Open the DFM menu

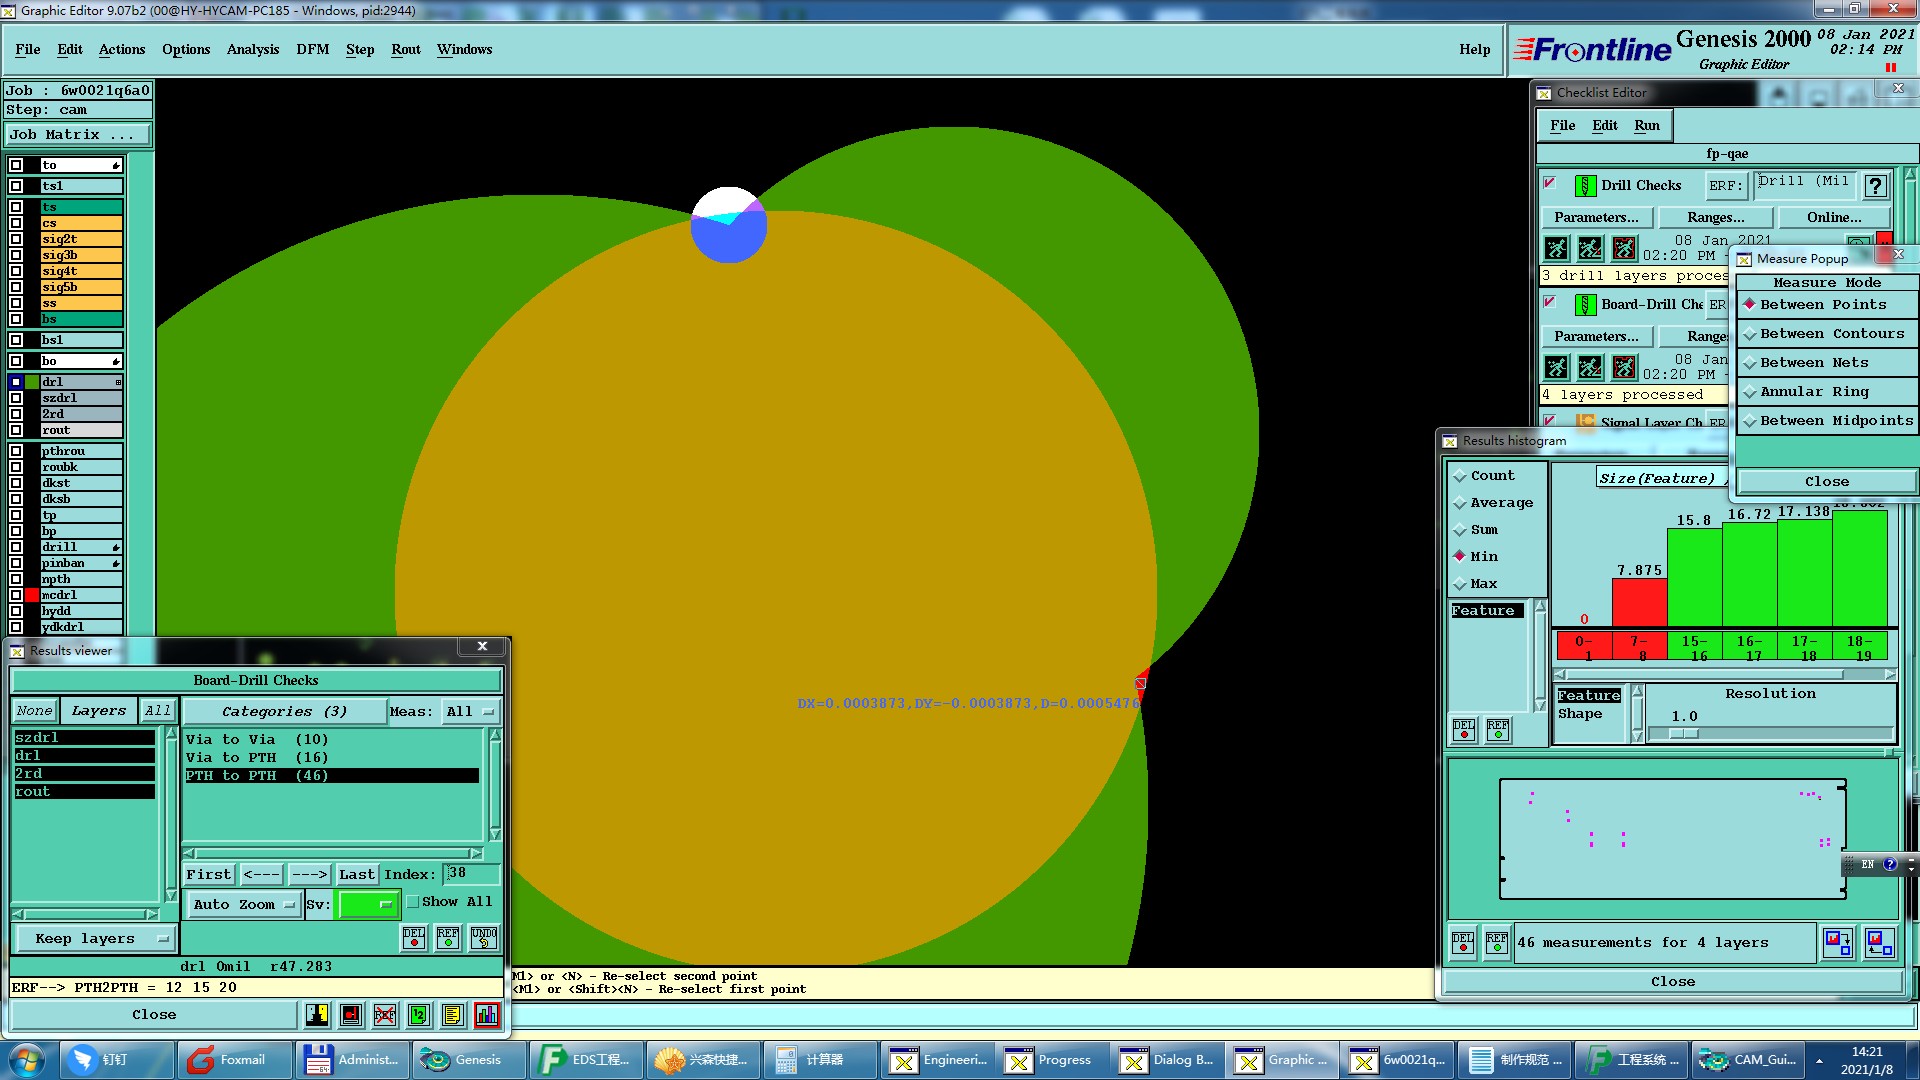(312, 49)
